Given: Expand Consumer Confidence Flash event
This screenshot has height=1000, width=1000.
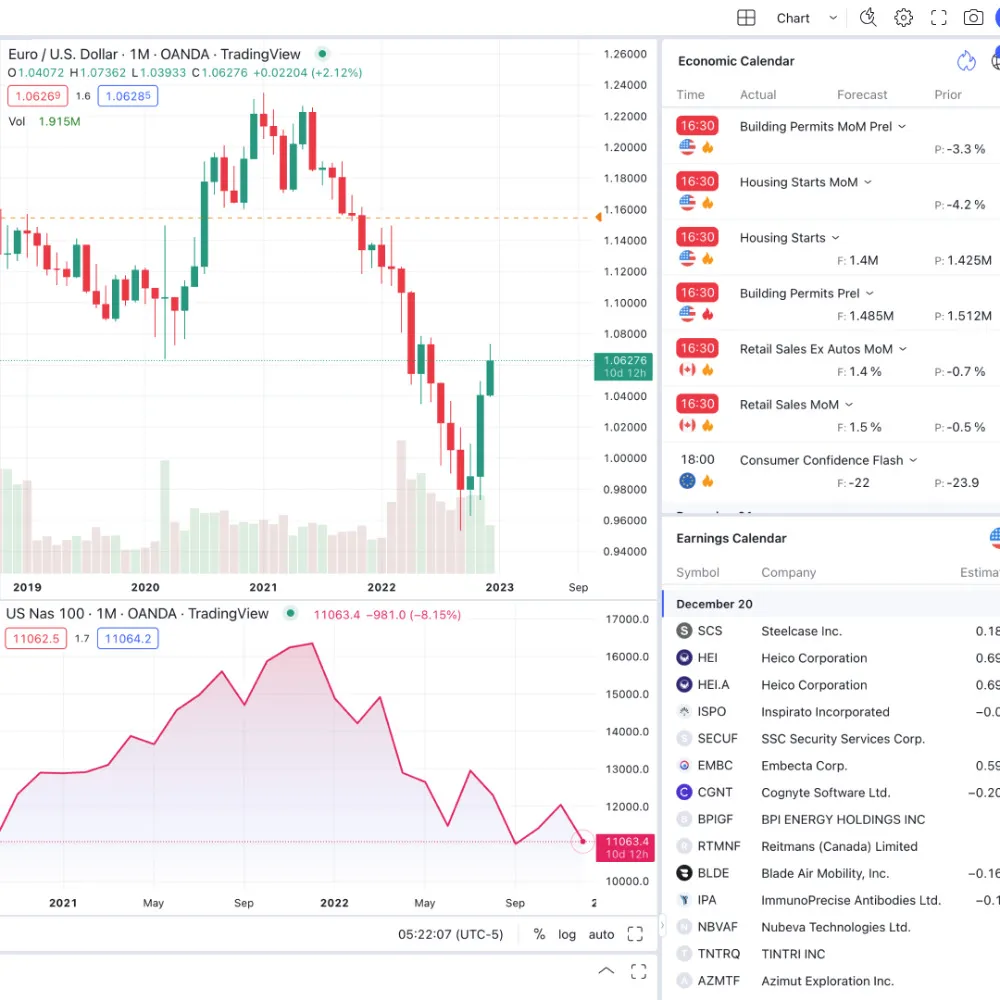Looking at the screenshot, I should (913, 460).
